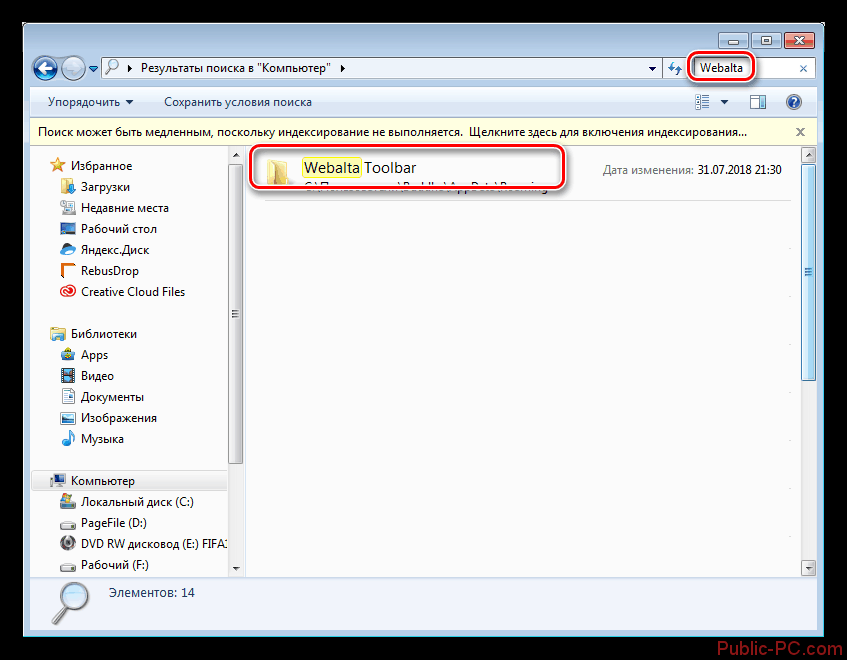Open the address bar history dropdown
The height and width of the screenshot is (660, 847).
[x=653, y=68]
